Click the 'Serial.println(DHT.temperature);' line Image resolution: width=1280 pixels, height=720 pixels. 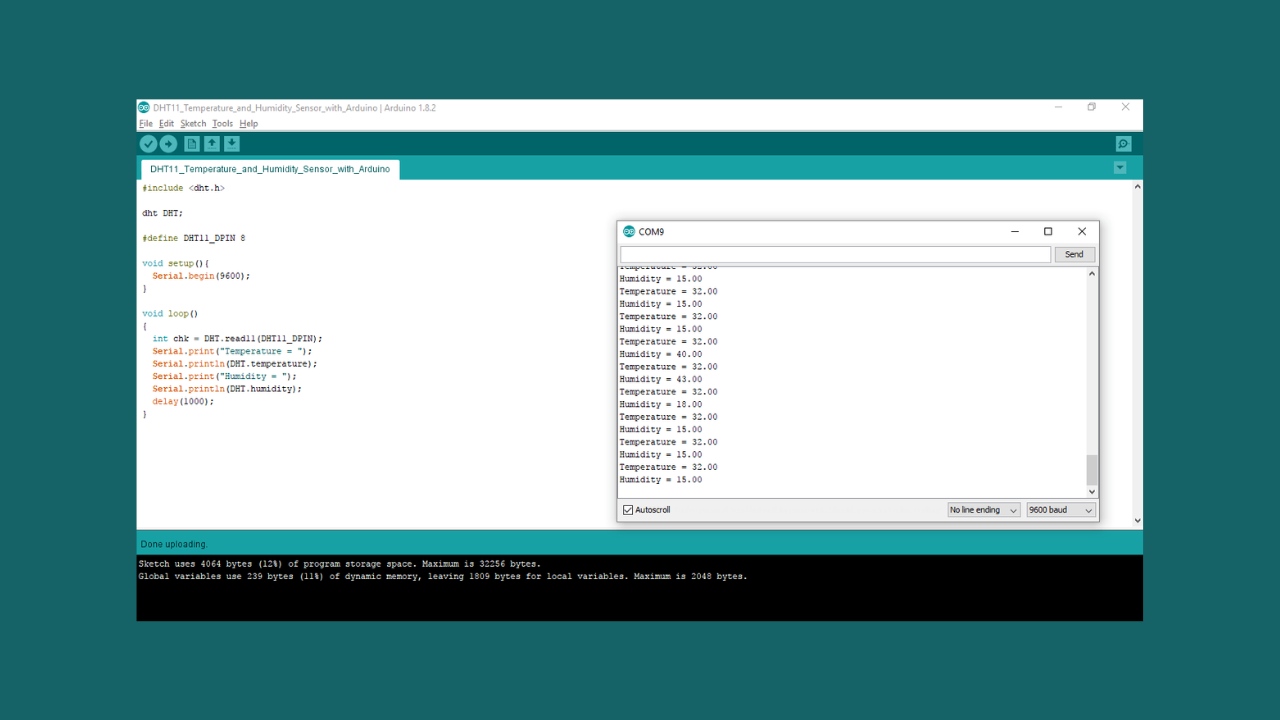click(235, 364)
